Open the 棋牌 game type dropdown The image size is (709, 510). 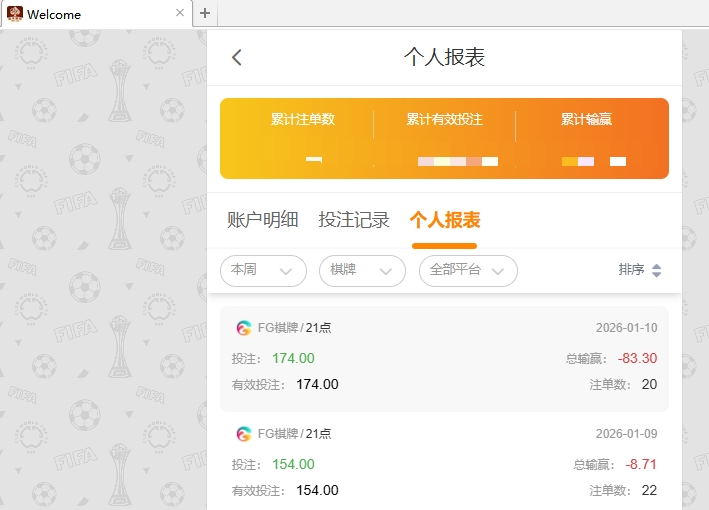362,271
